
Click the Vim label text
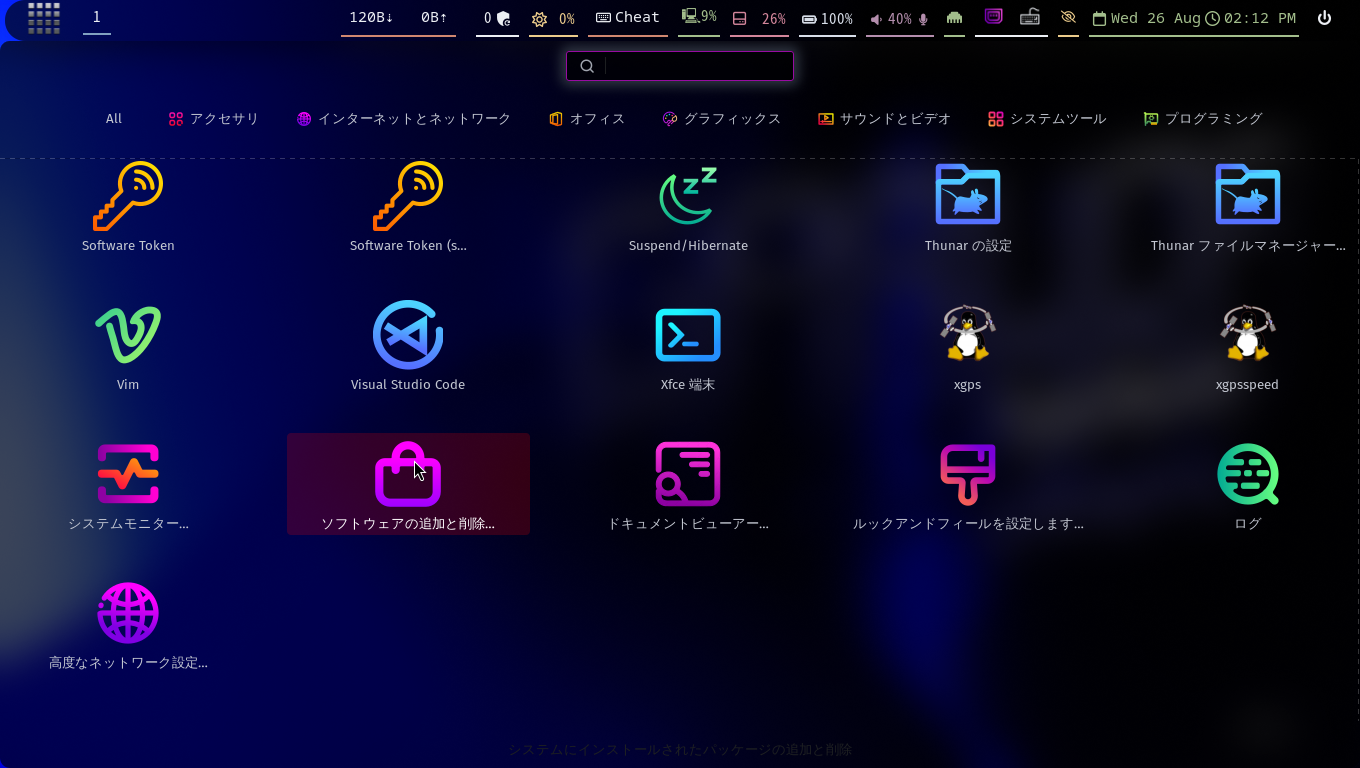[128, 385]
